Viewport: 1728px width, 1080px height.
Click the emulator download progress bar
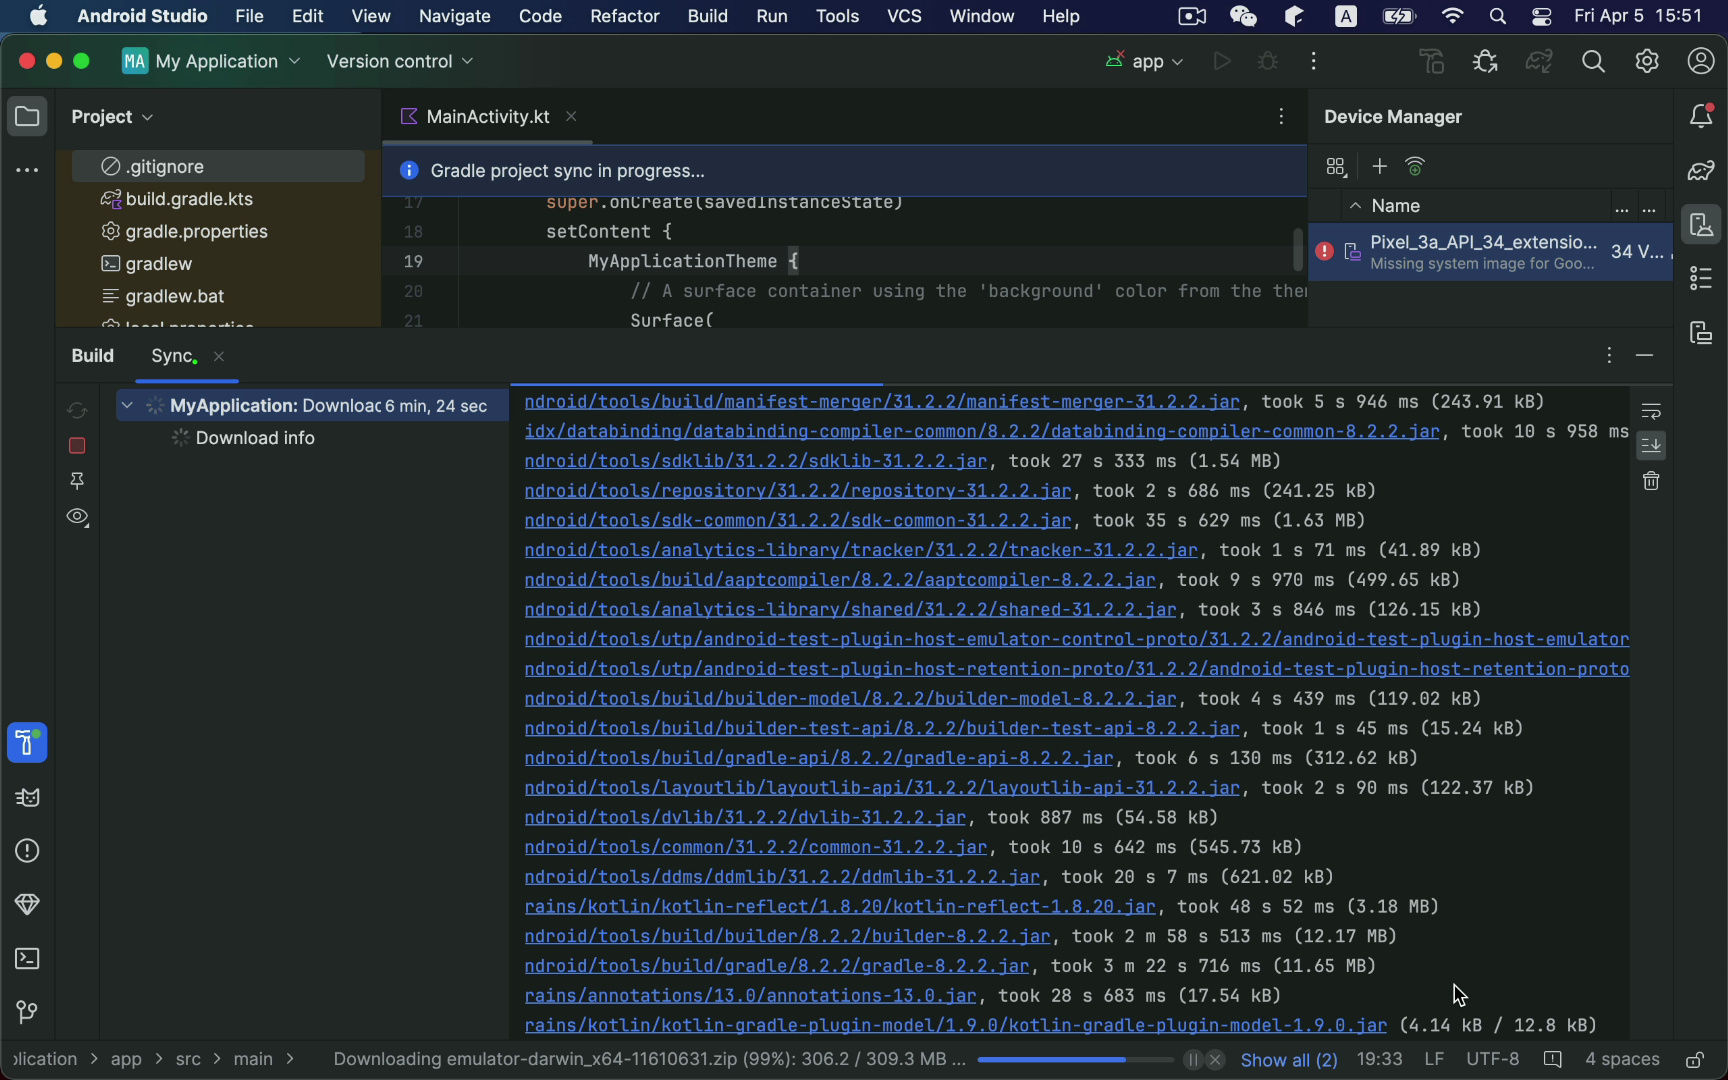tap(1075, 1060)
